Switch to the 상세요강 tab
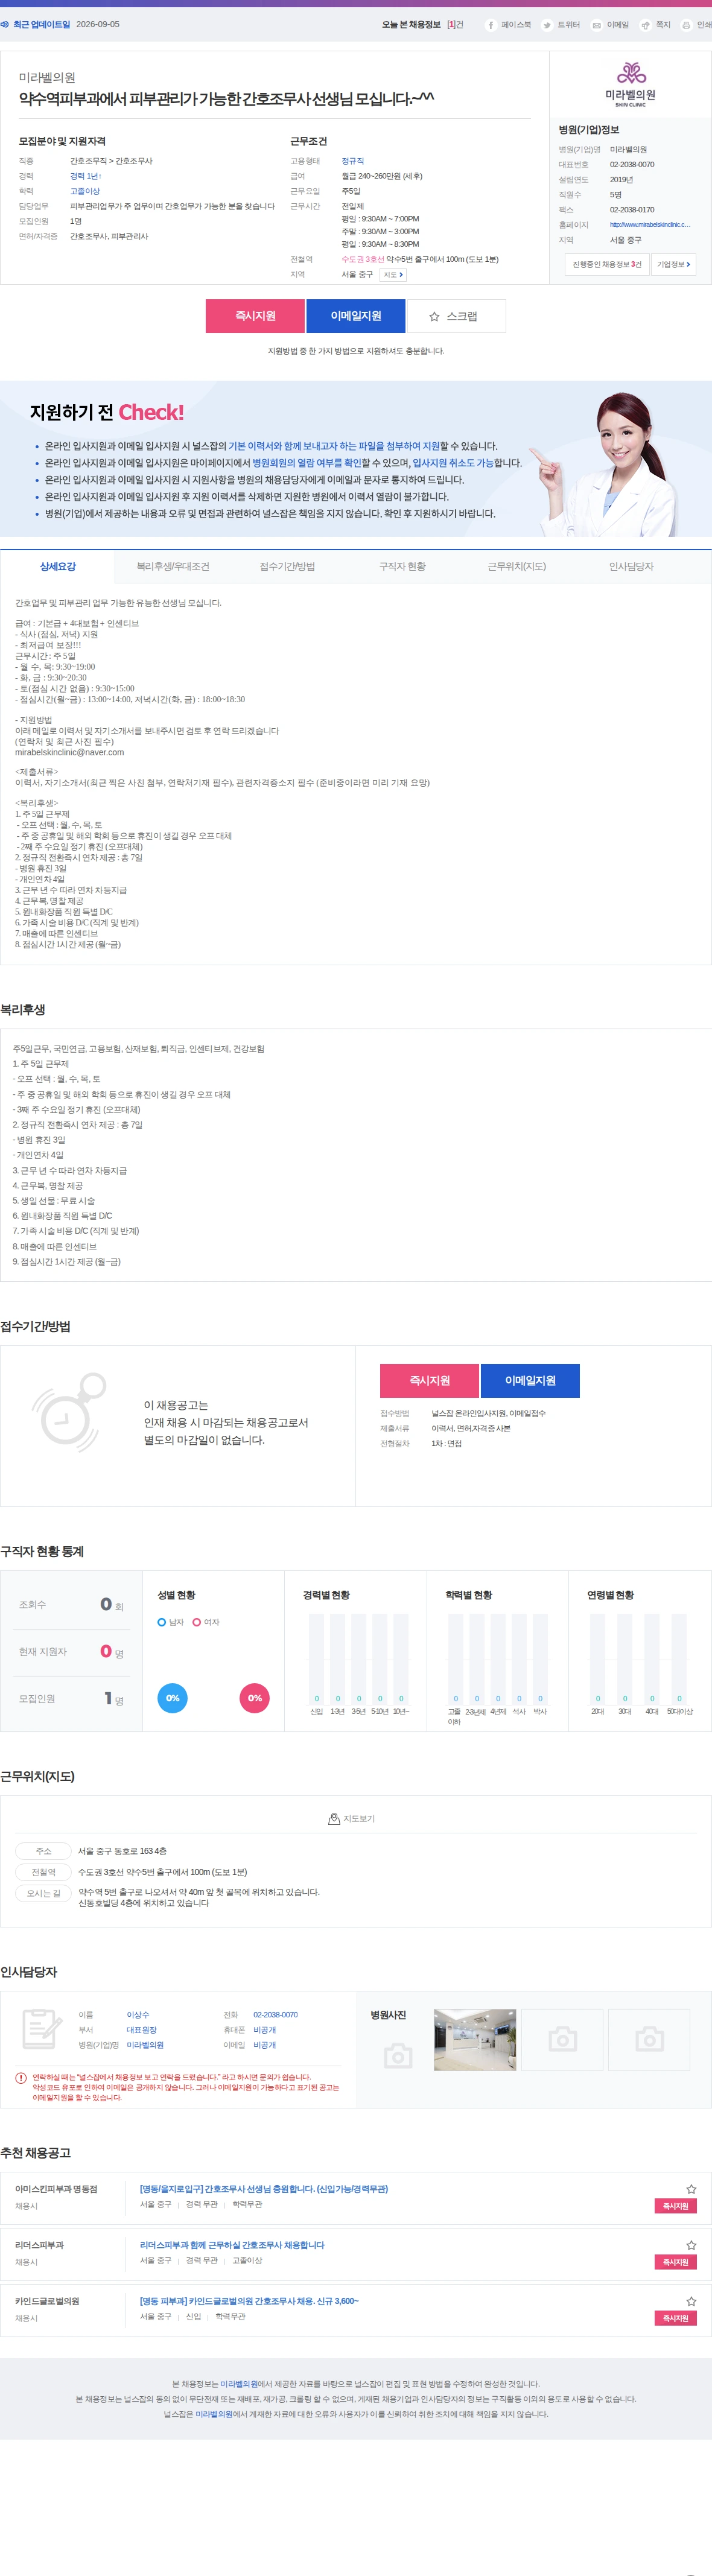This screenshot has width=712, height=2576. pos(57,567)
